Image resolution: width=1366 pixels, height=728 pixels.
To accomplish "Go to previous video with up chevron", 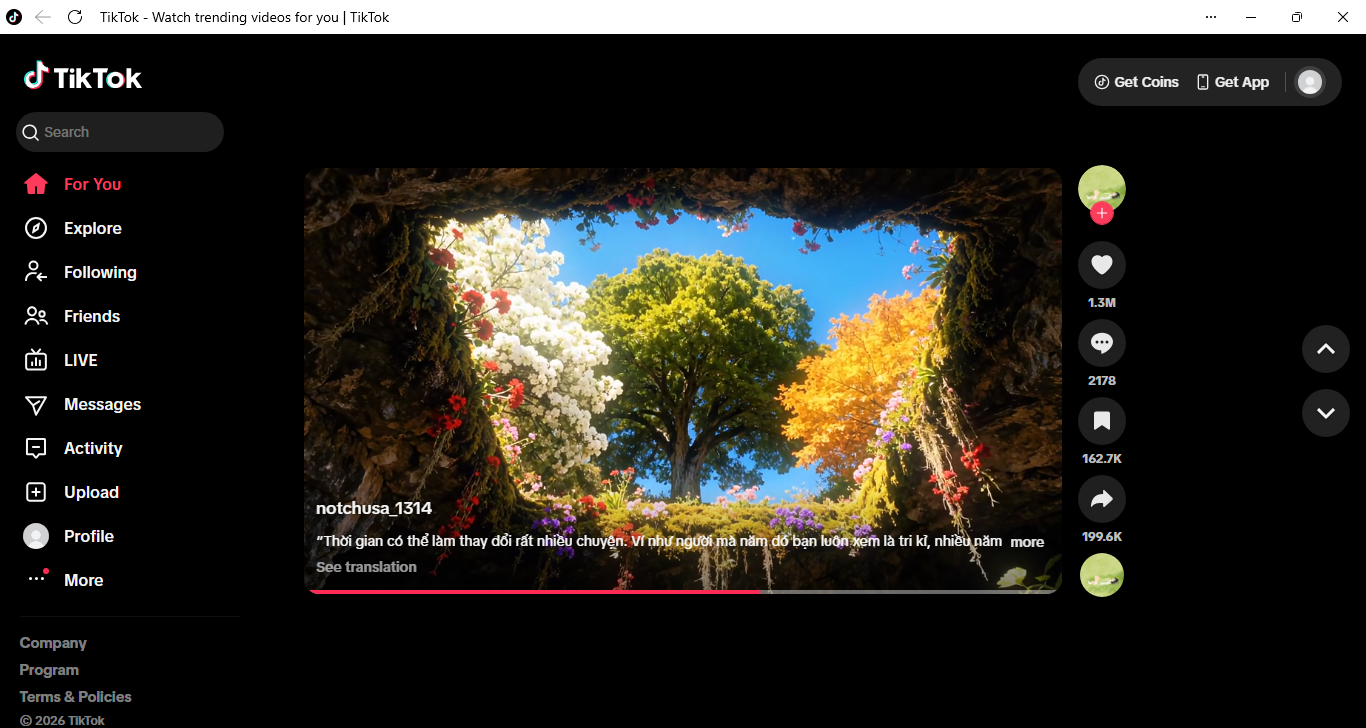I will 1325,349.
